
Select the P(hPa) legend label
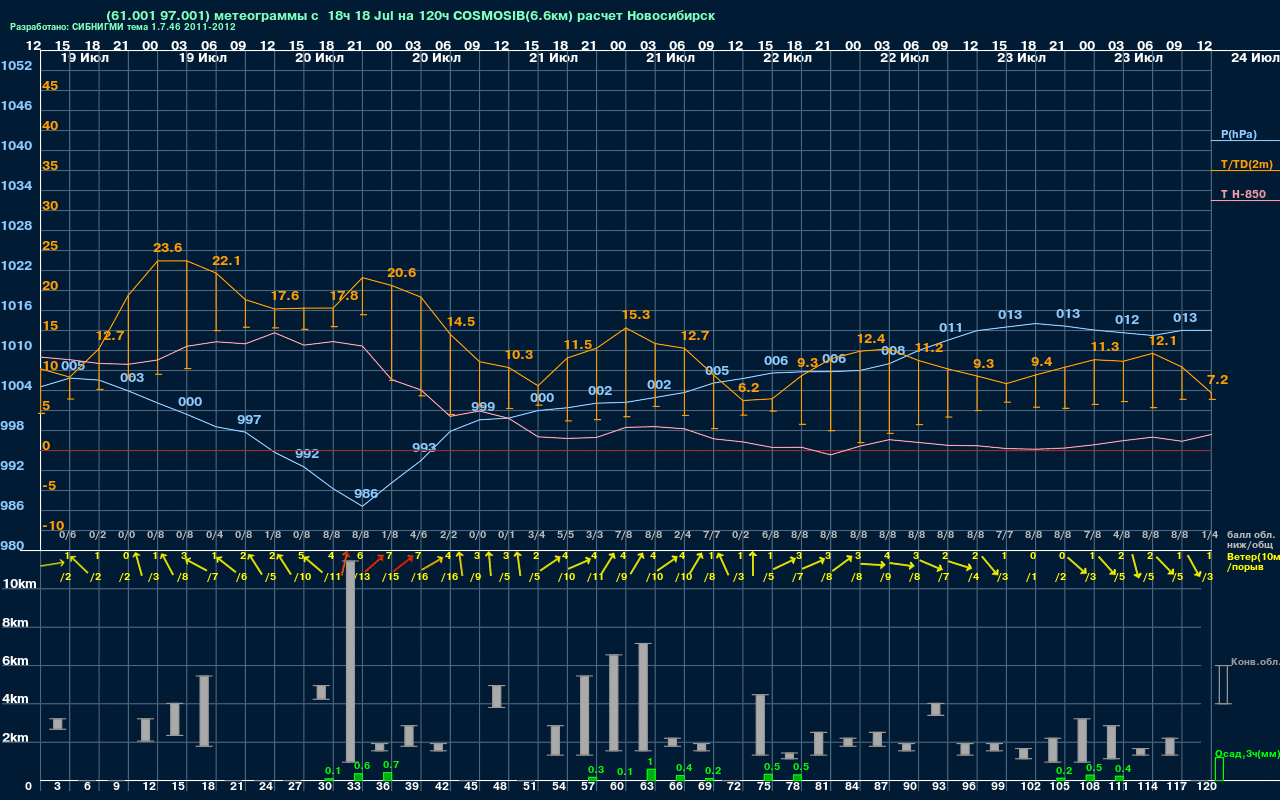pyautogui.click(x=1238, y=134)
